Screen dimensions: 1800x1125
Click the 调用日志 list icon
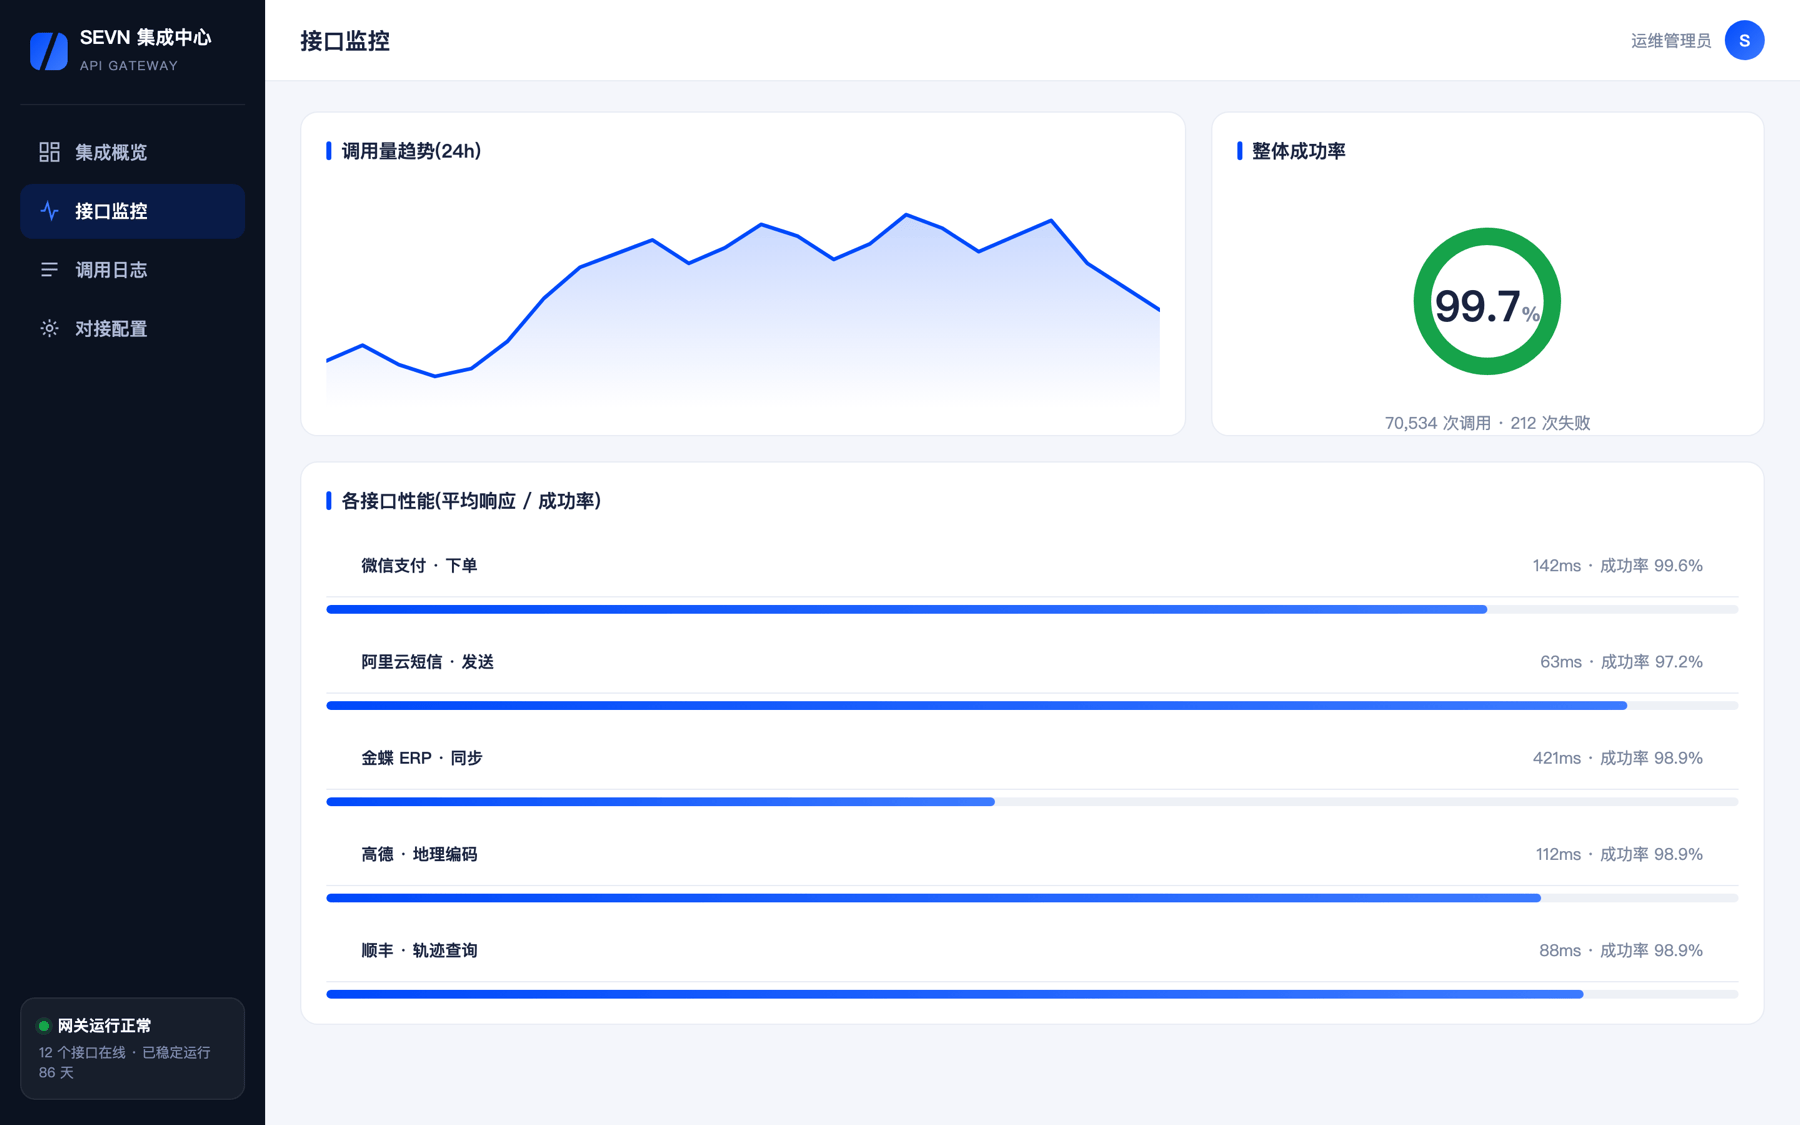point(49,270)
